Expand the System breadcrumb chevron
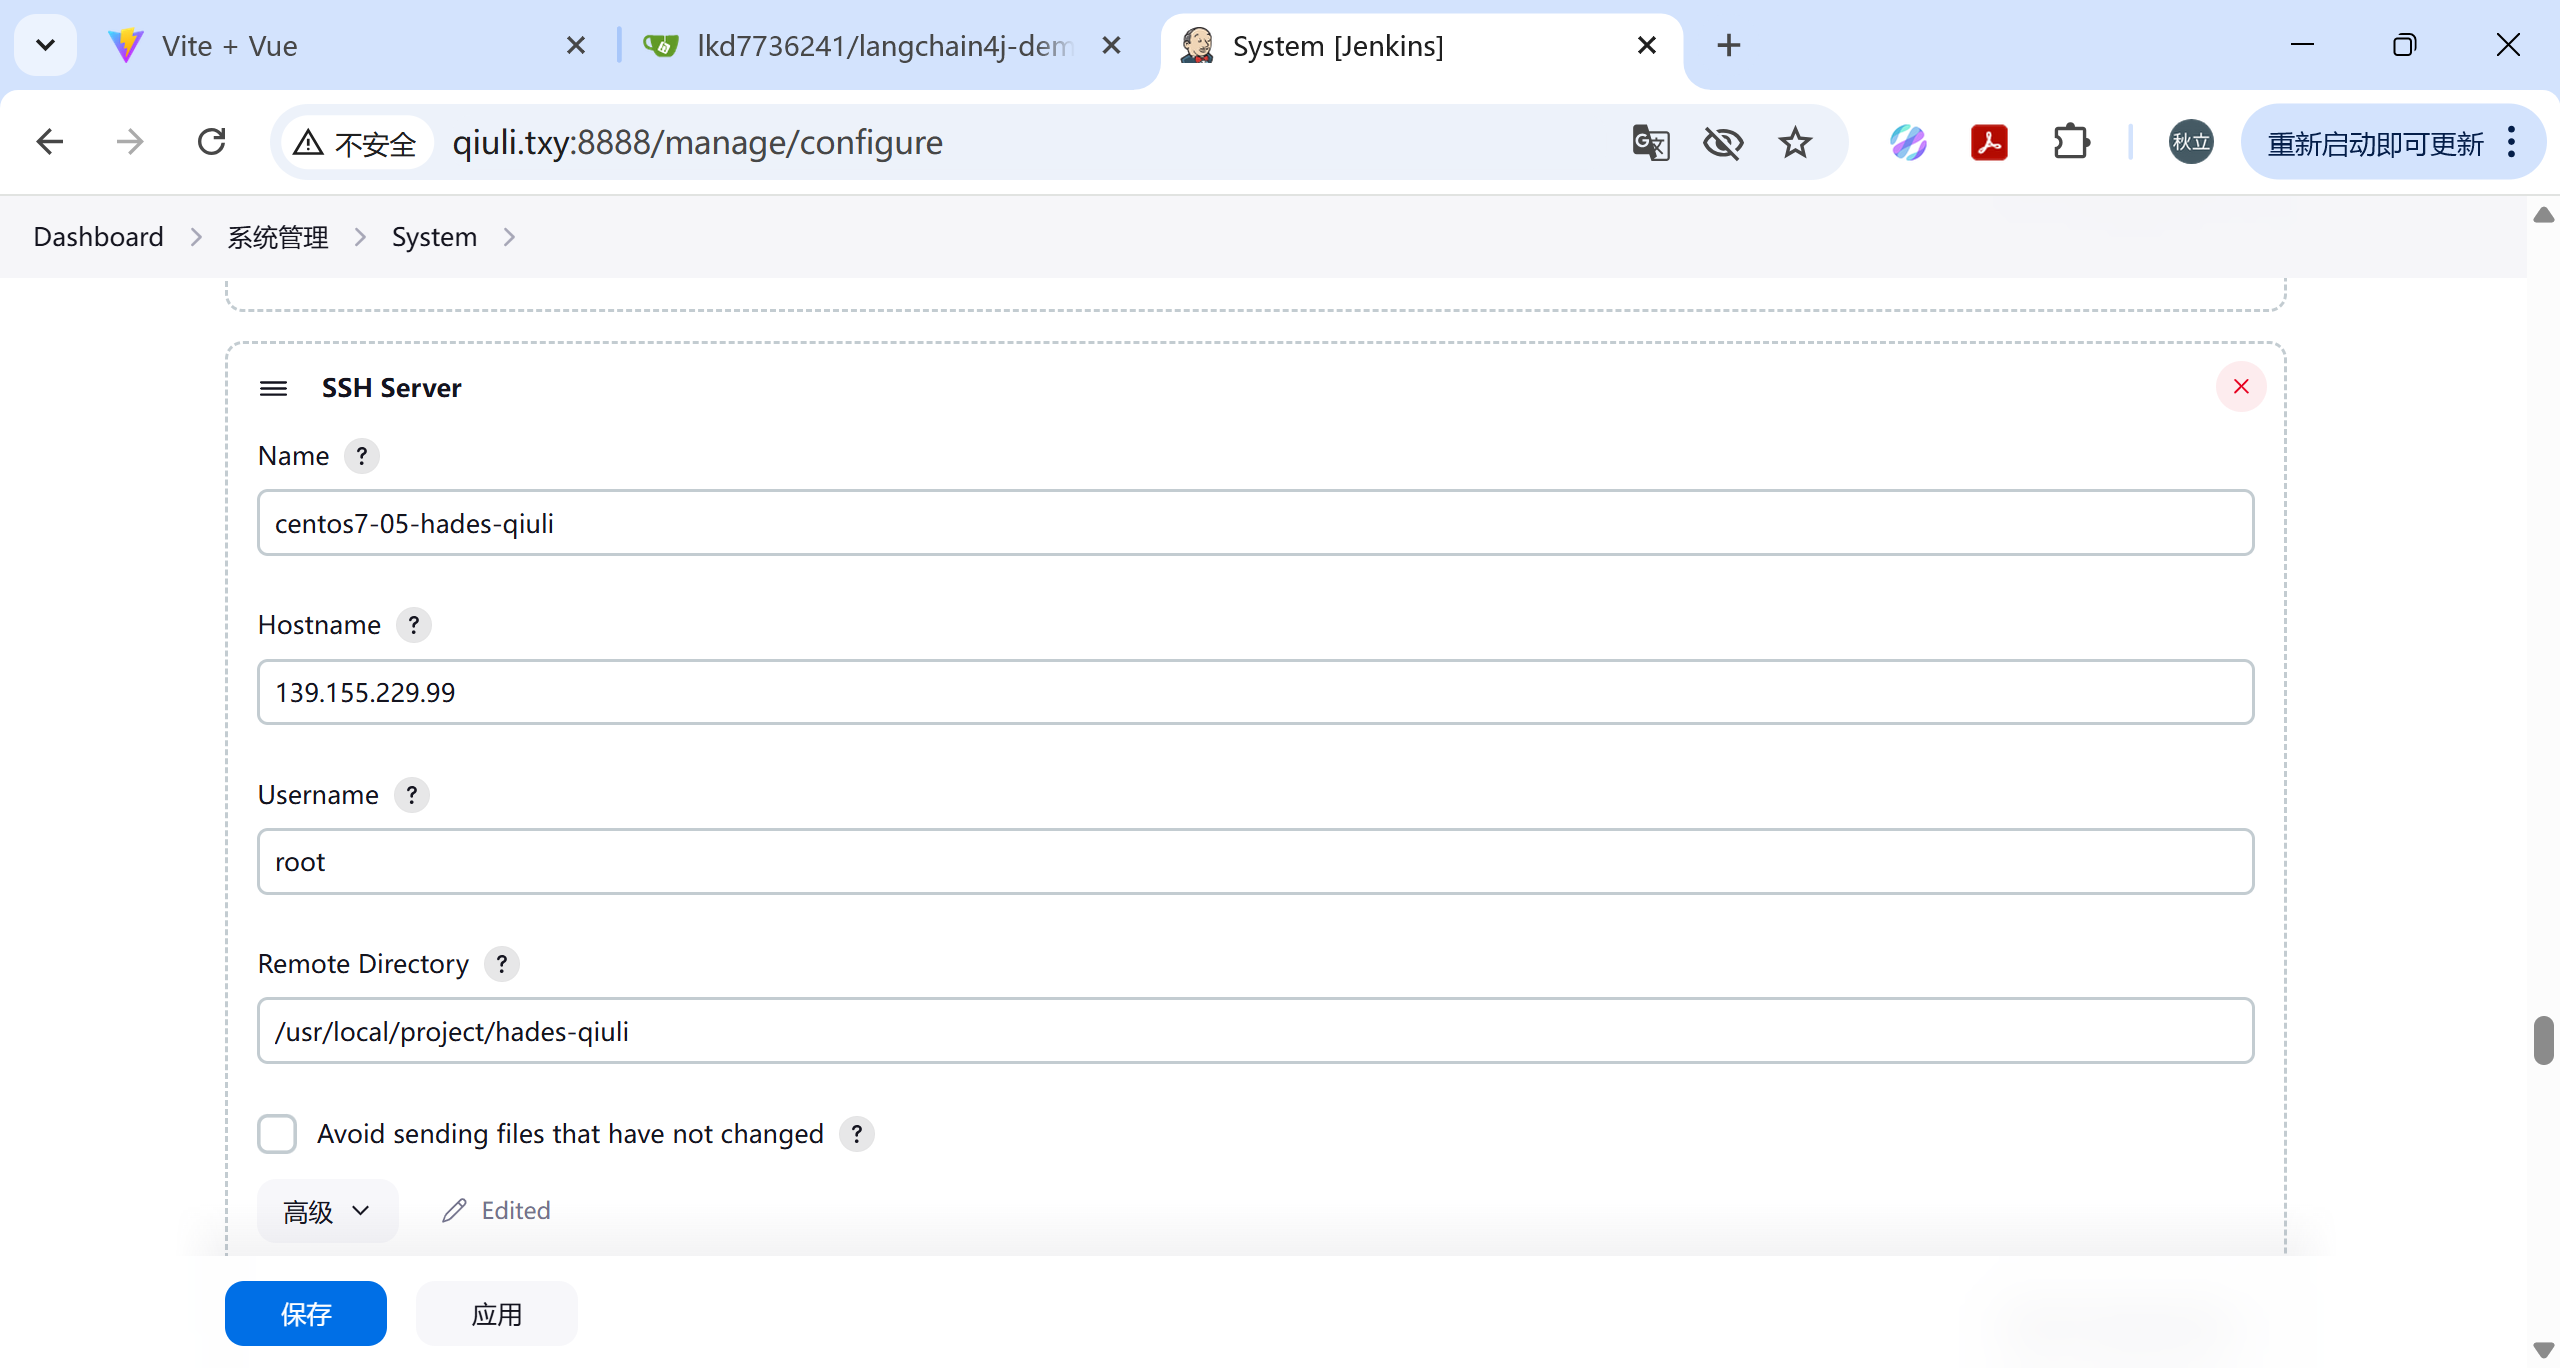The width and height of the screenshot is (2560, 1368). (x=509, y=237)
